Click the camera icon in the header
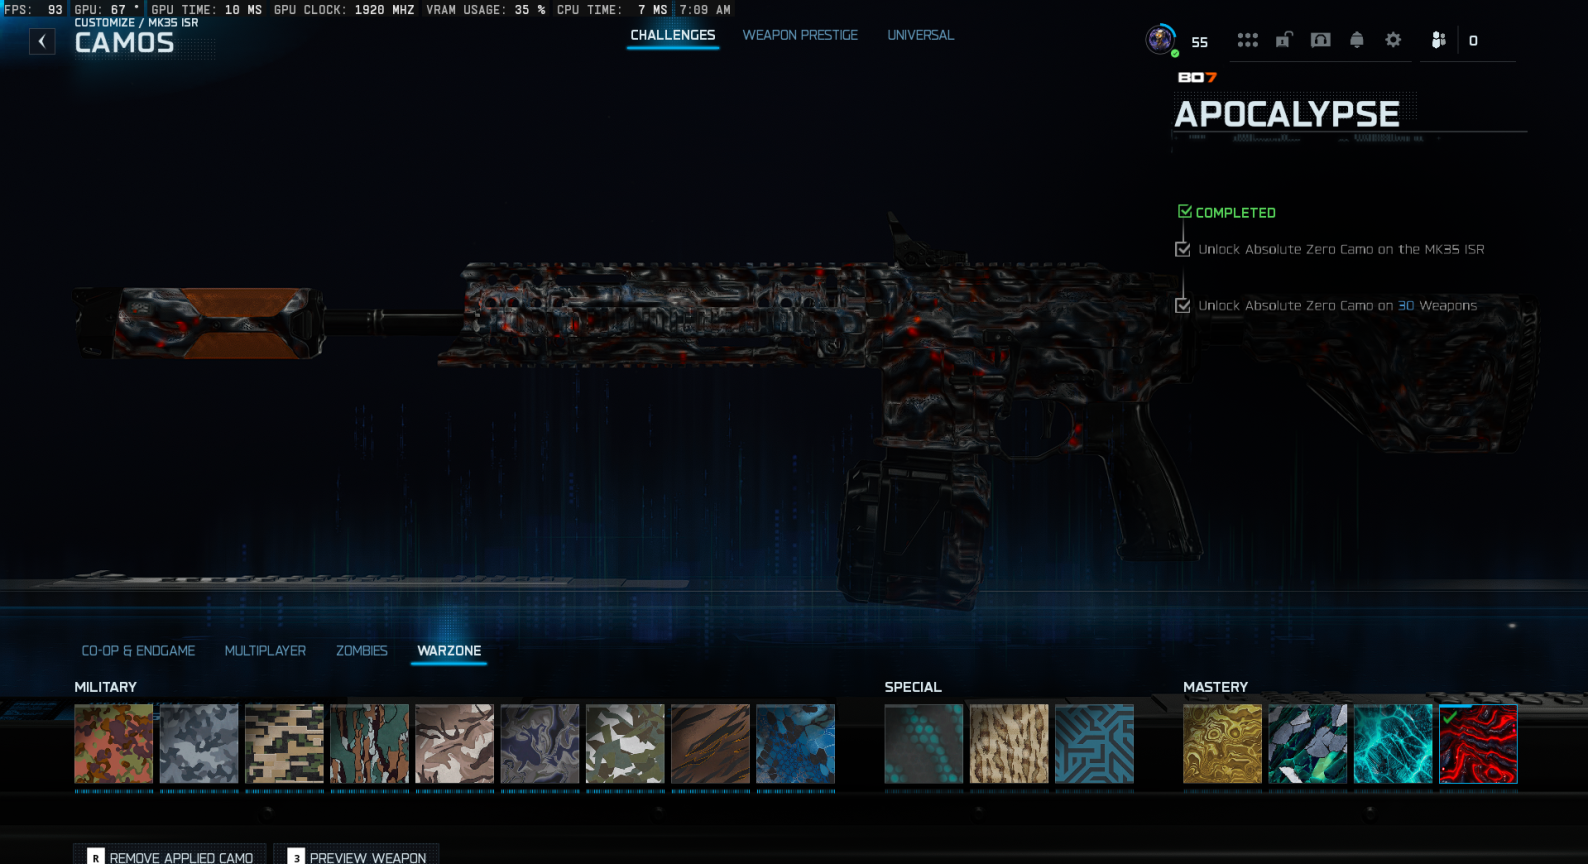1588x864 pixels. coord(1321,40)
